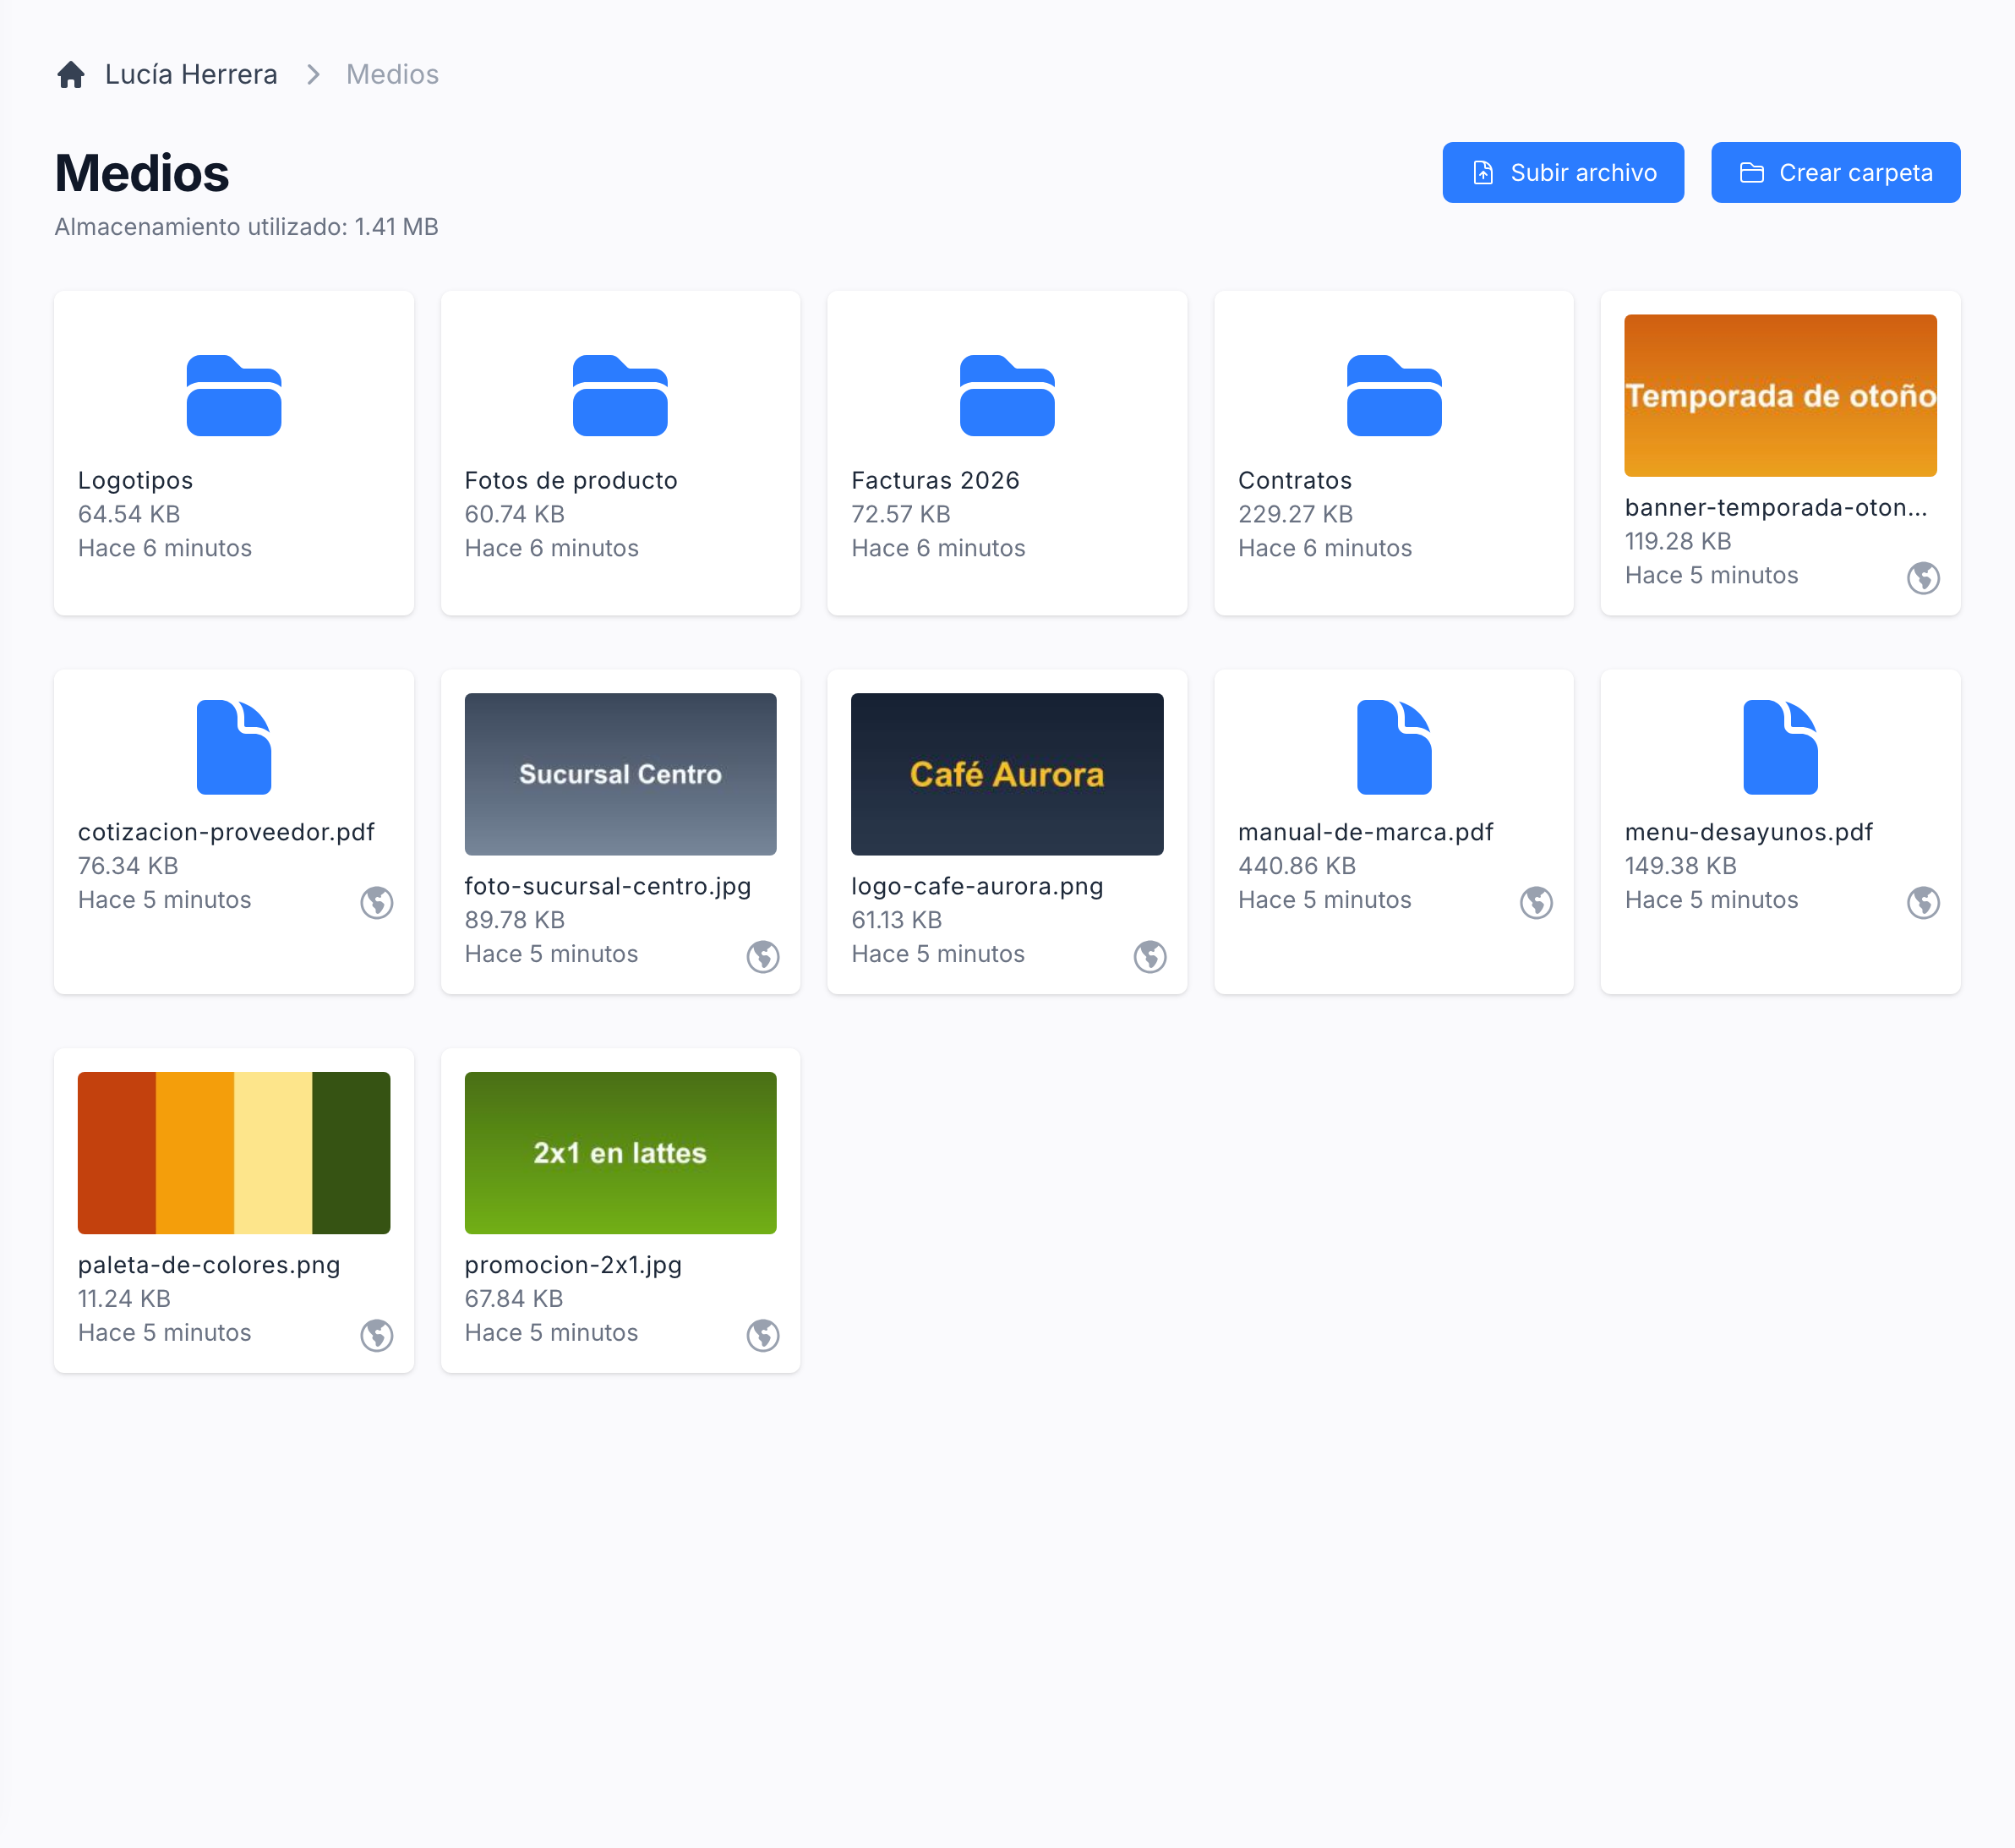
Task: Click the menu-desayunos.pdf document icon
Action: pos(1780,747)
